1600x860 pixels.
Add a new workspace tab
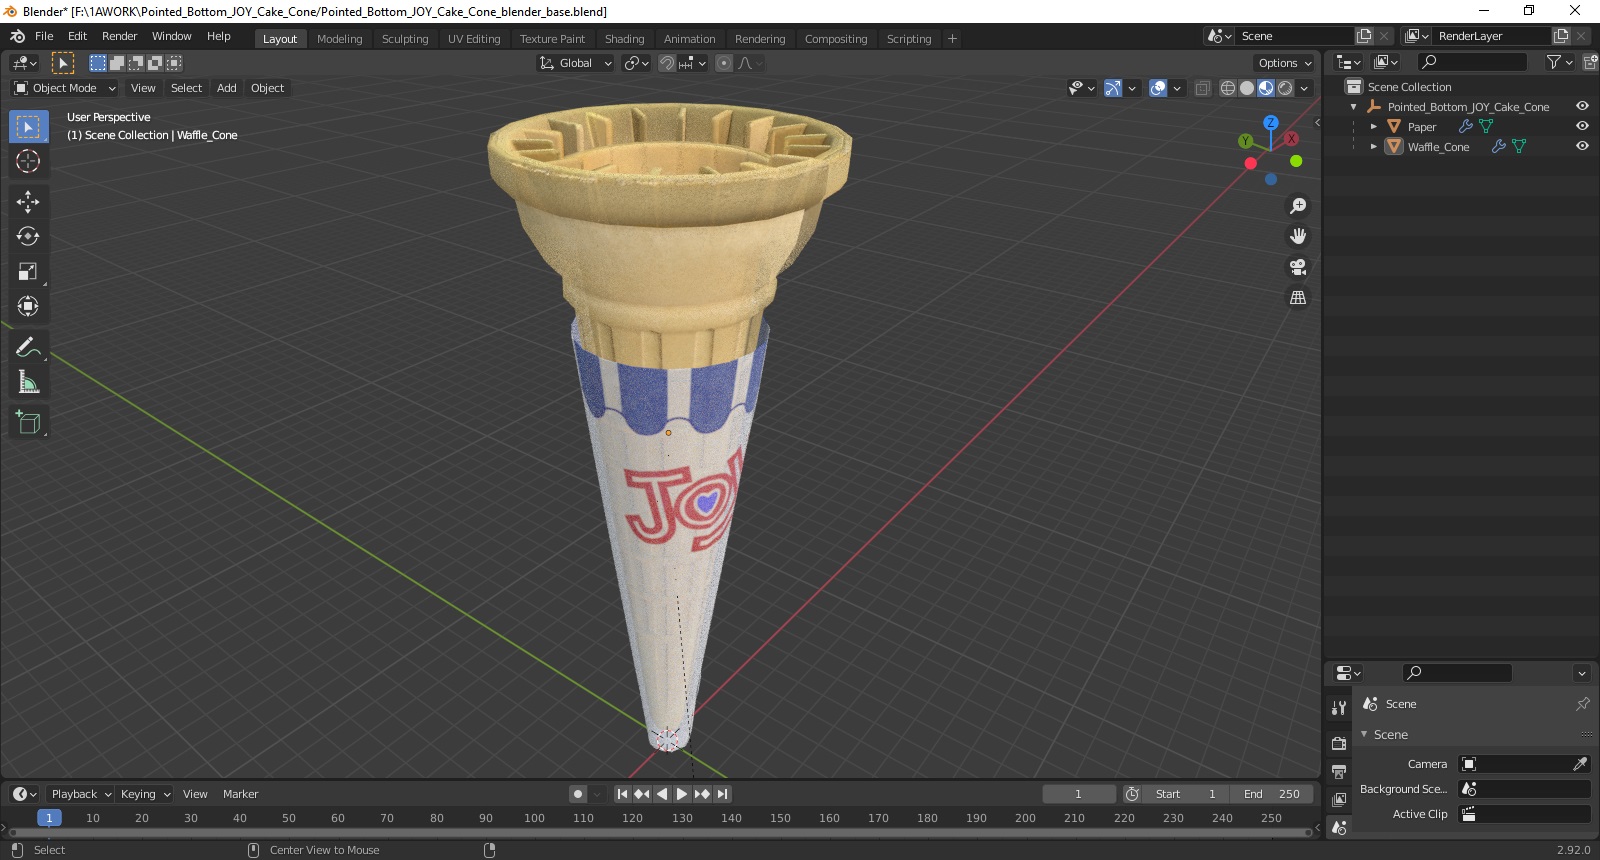[x=952, y=39]
